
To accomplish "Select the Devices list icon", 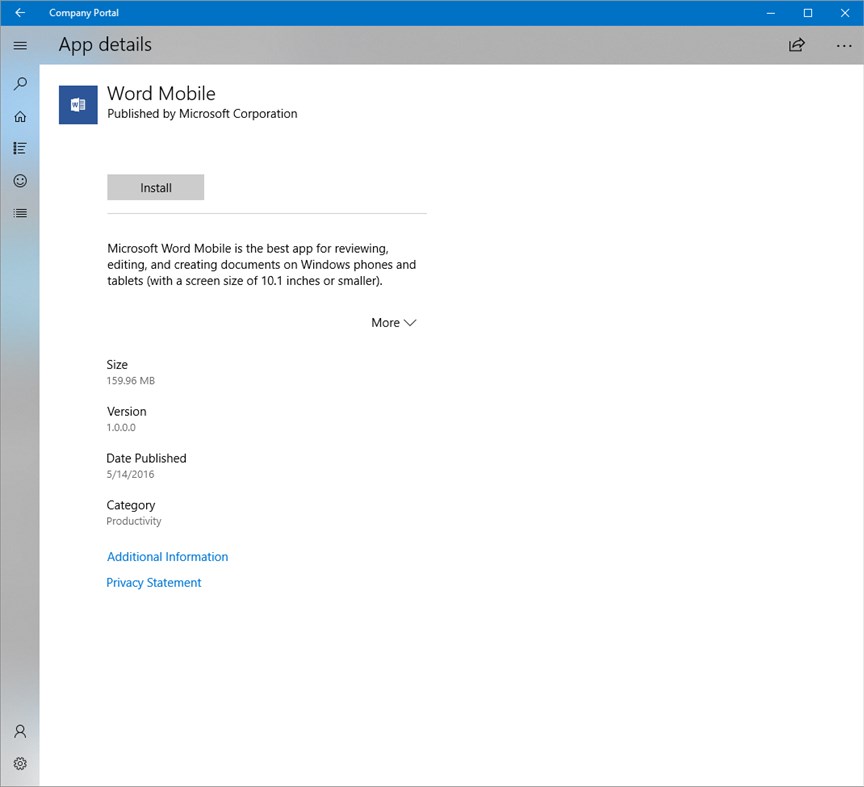I will 20,213.
